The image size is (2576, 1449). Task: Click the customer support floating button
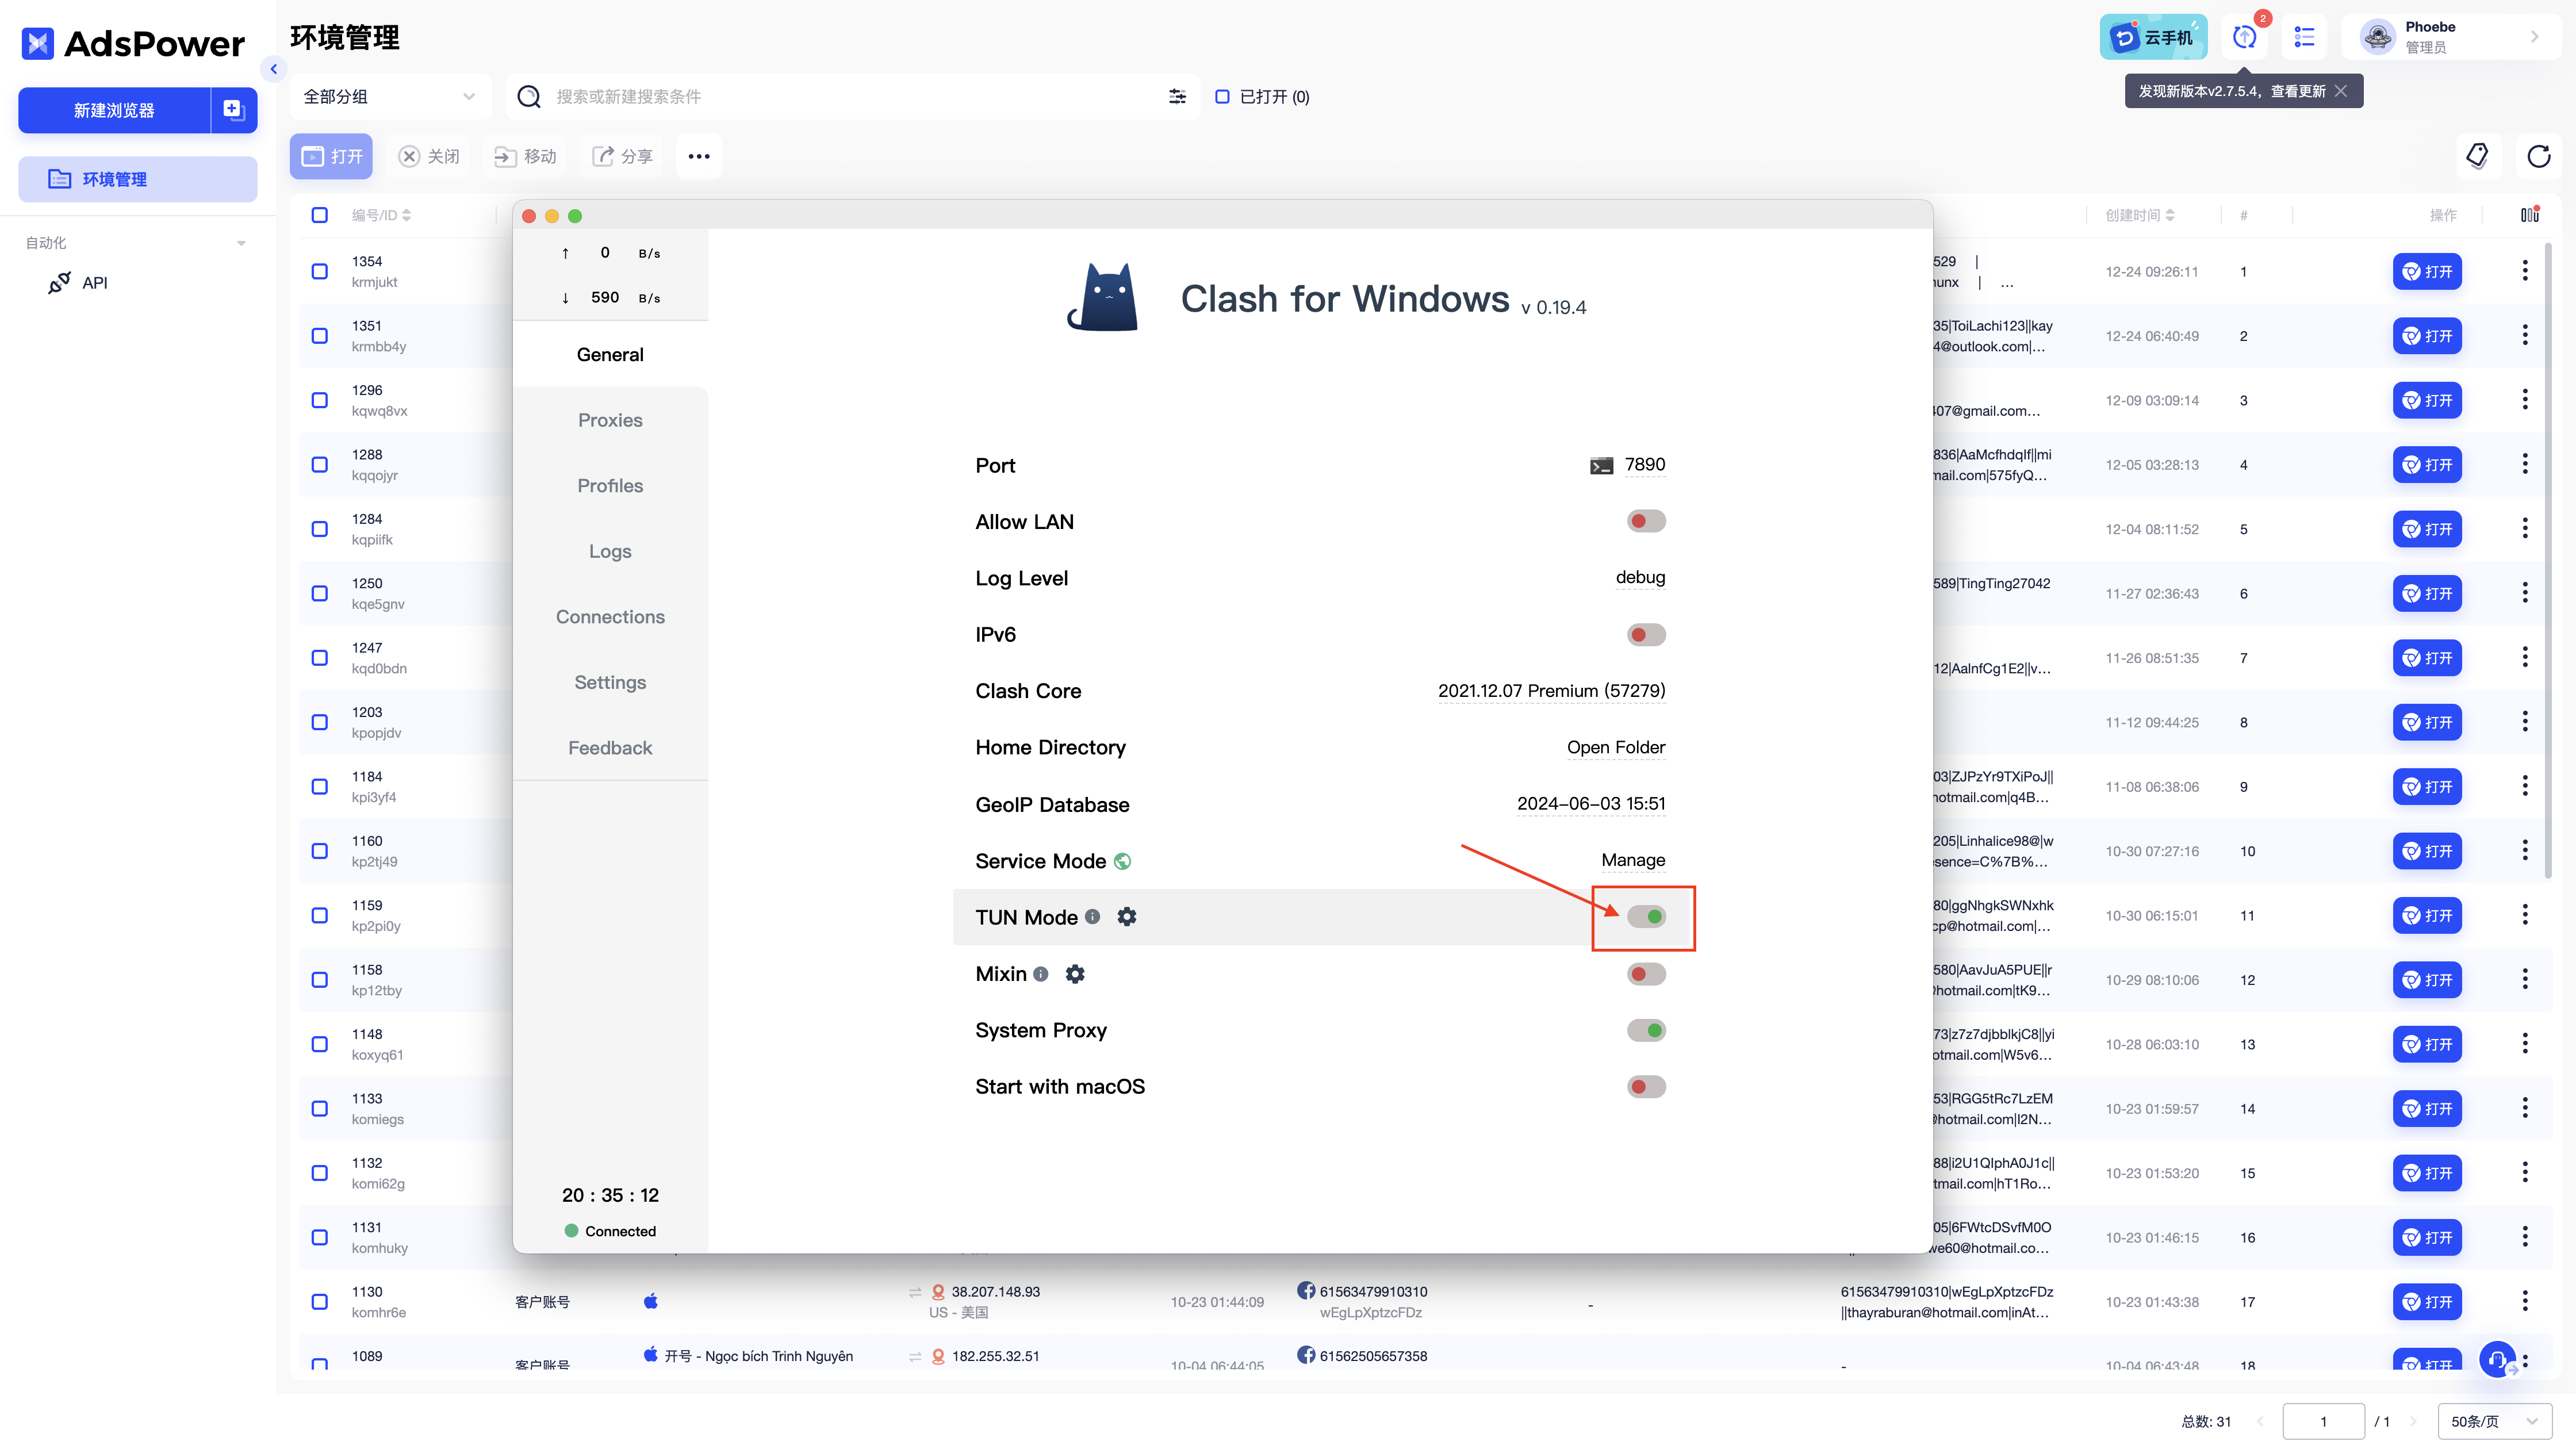[x=2497, y=1359]
